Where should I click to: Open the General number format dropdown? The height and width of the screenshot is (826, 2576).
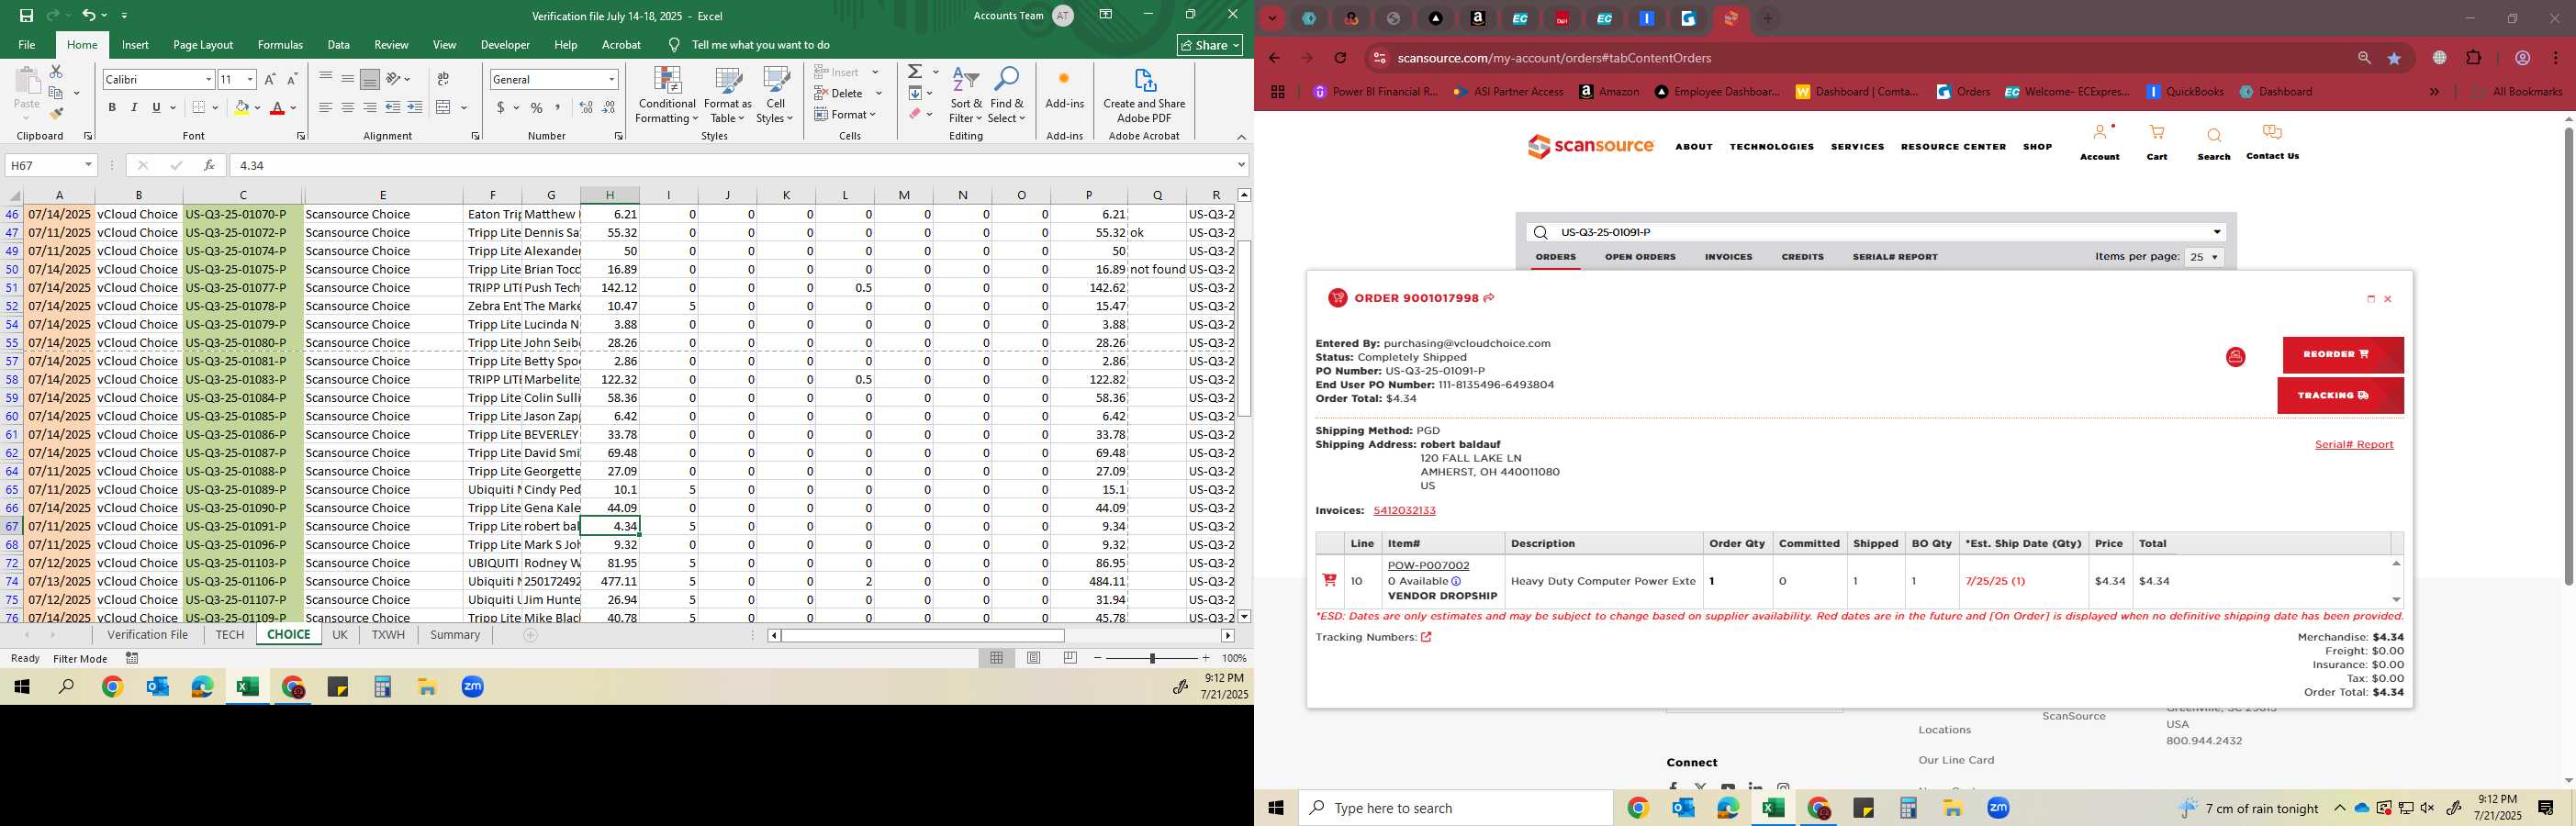(611, 79)
